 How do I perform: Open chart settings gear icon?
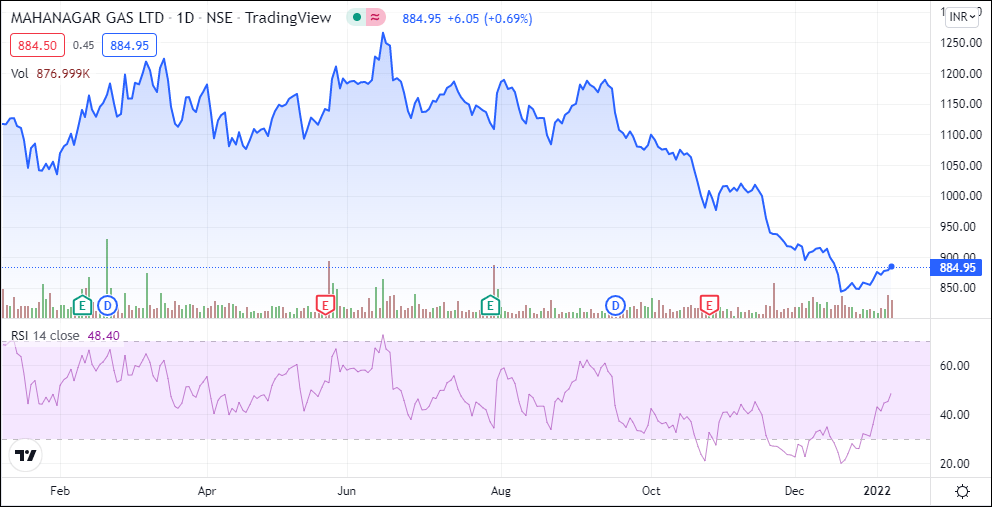point(962,492)
